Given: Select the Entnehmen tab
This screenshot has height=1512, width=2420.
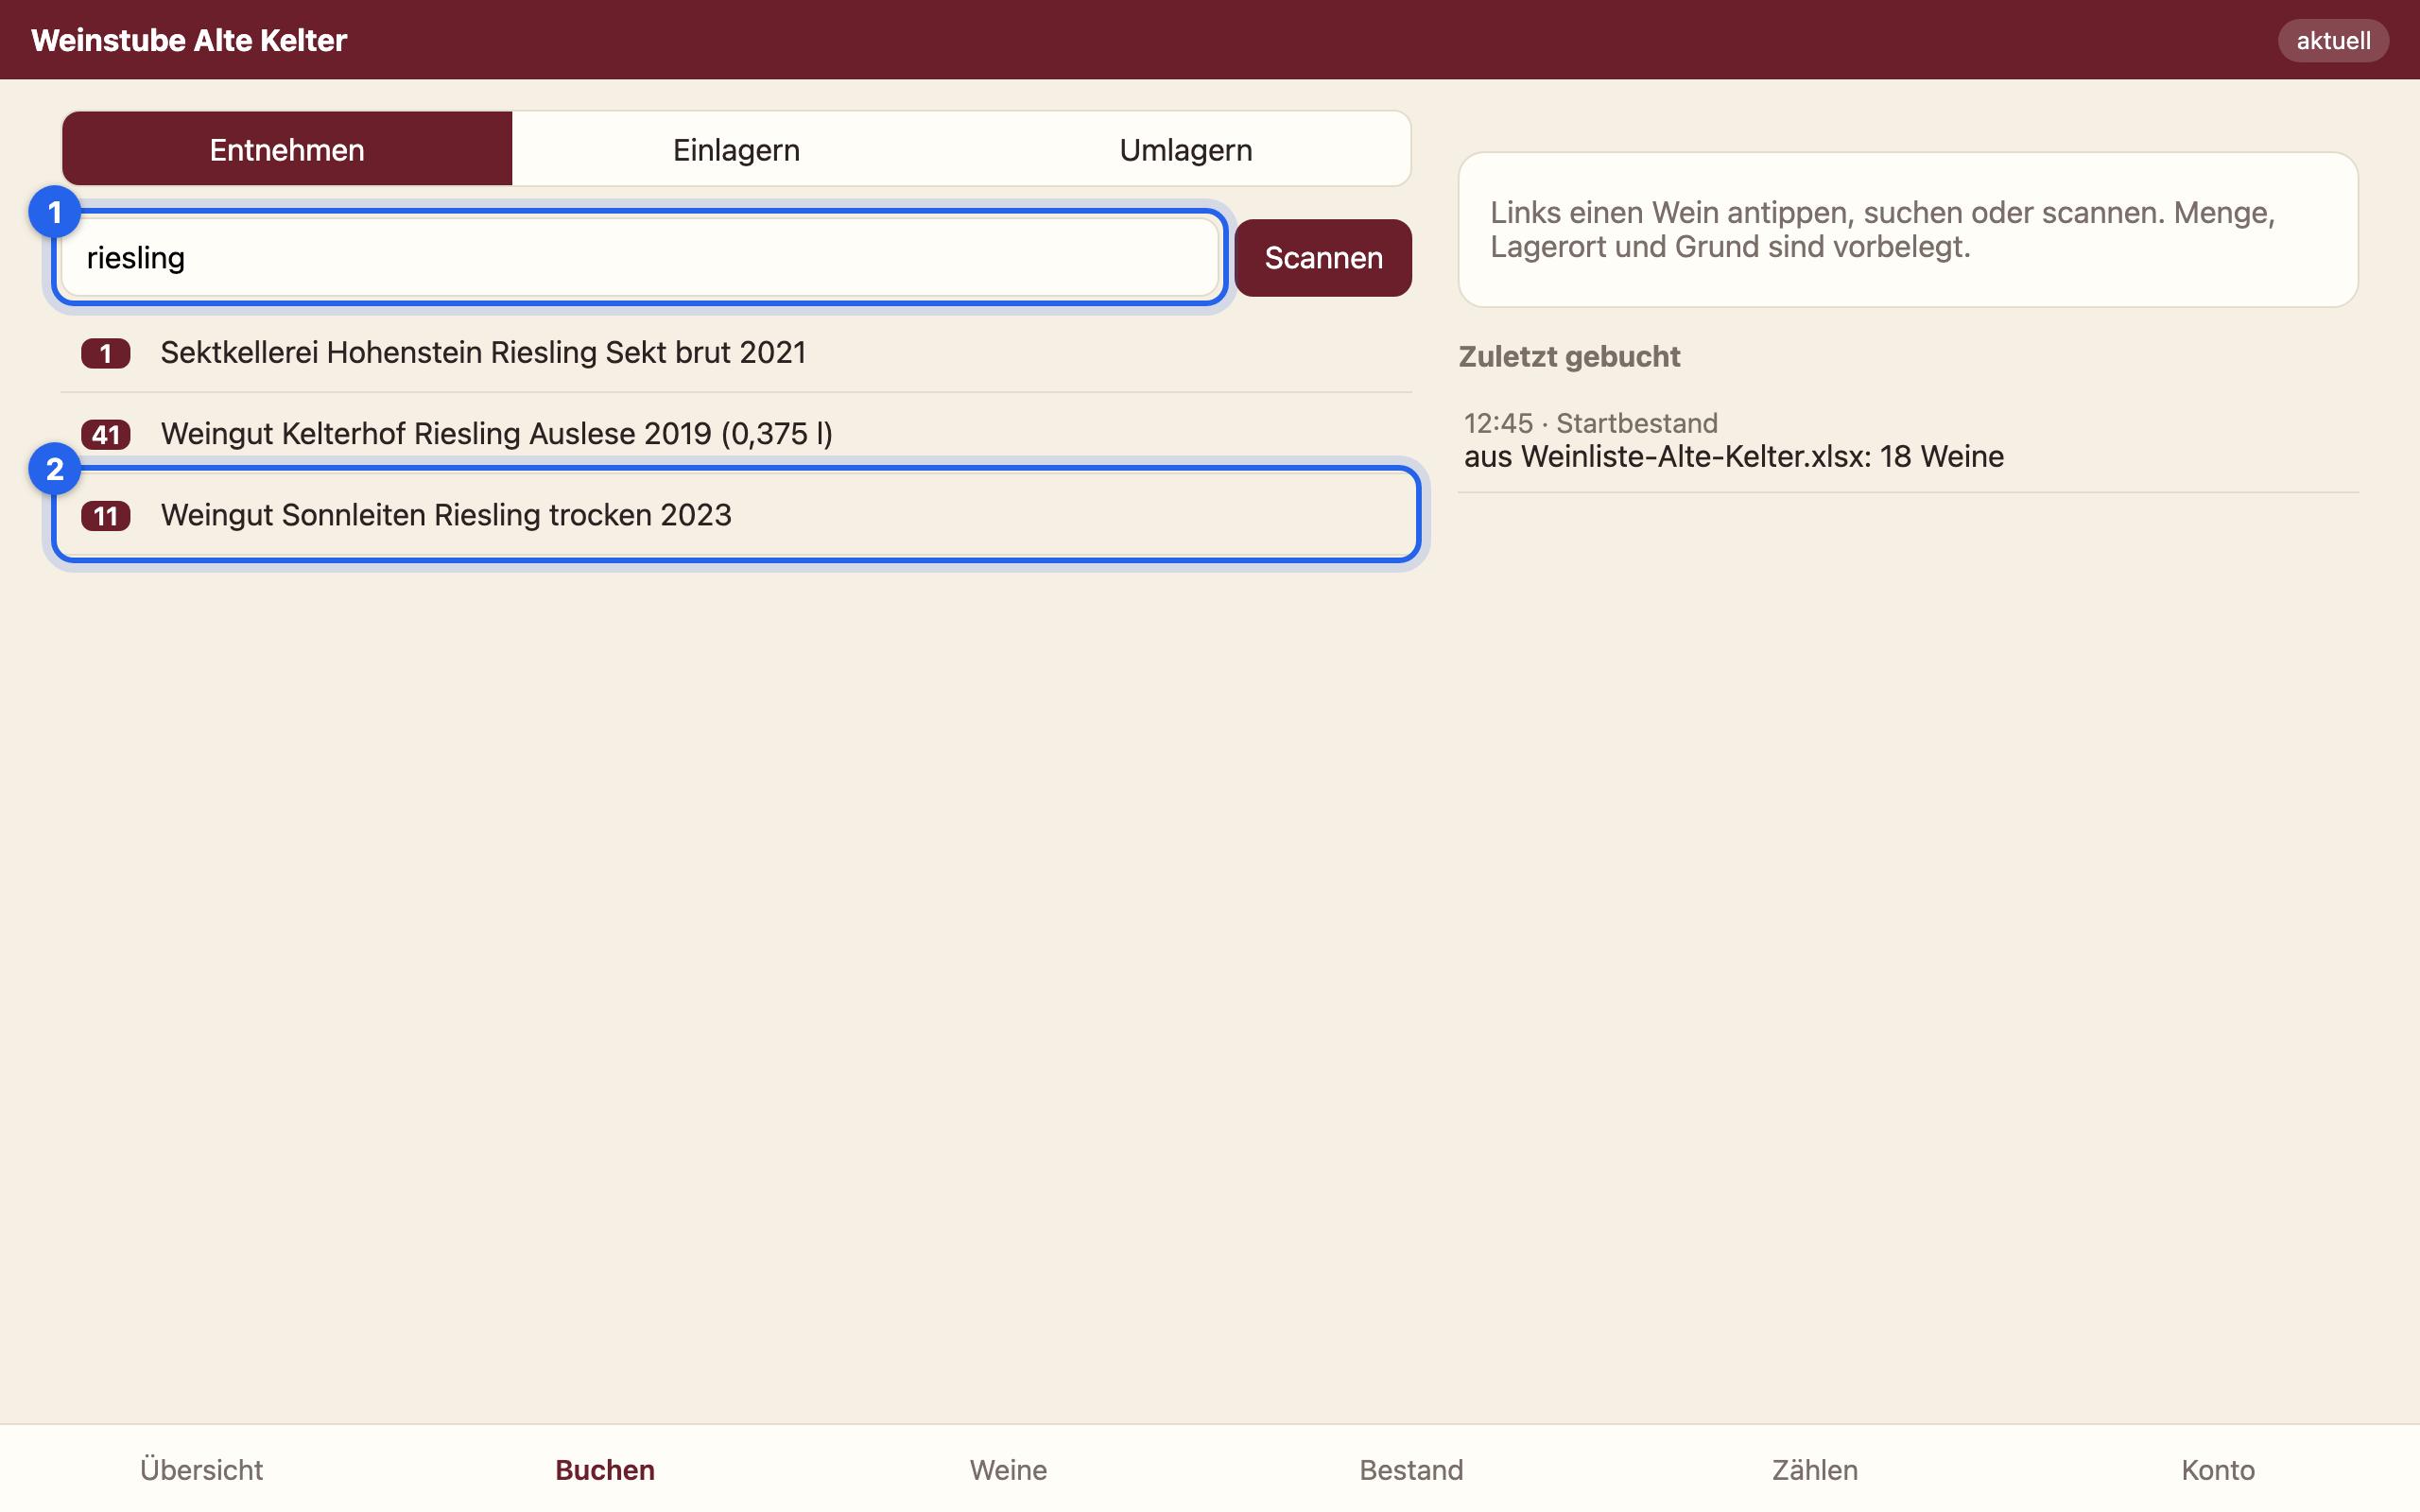Looking at the screenshot, I should [x=287, y=149].
